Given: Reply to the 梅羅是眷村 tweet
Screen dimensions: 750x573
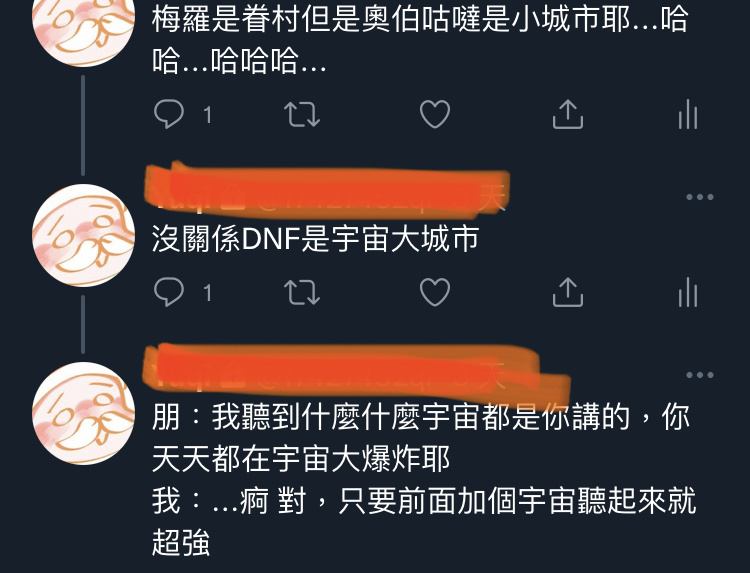Looking at the screenshot, I should point(169,114).
